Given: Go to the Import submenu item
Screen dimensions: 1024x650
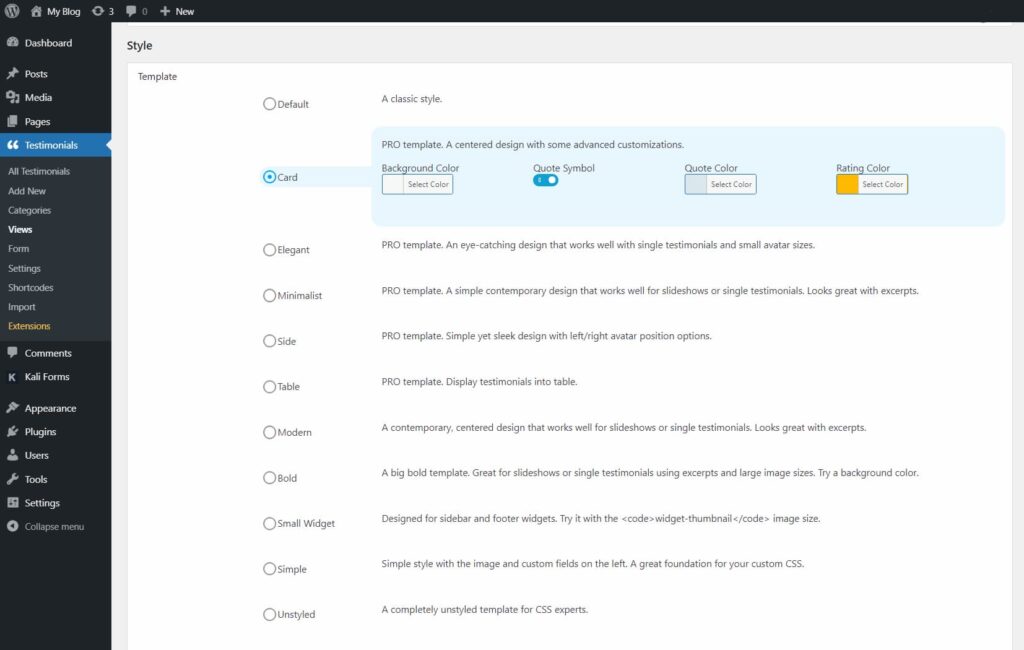Looking at the screenshot, I should [x=22, y=307].
